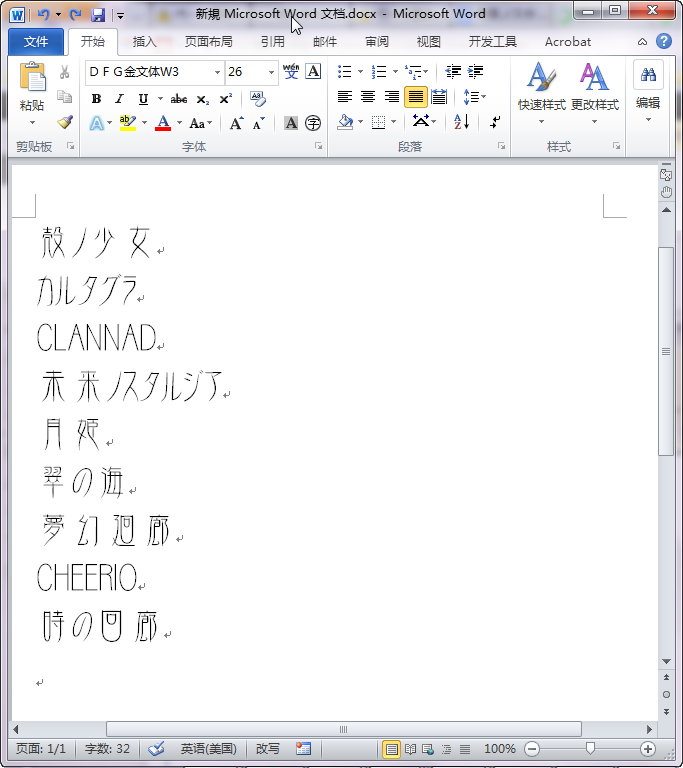Image resolution: width=683 pixels, height=768 pixels.
Task: Switch to the 页面布局 tab
Action: click(x=209, y=42)
